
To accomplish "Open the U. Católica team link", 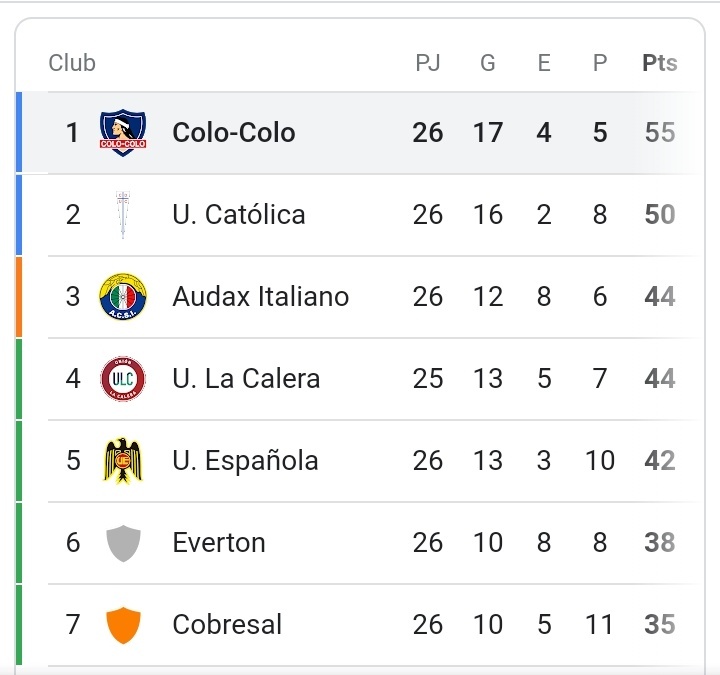I will (238, 214).
